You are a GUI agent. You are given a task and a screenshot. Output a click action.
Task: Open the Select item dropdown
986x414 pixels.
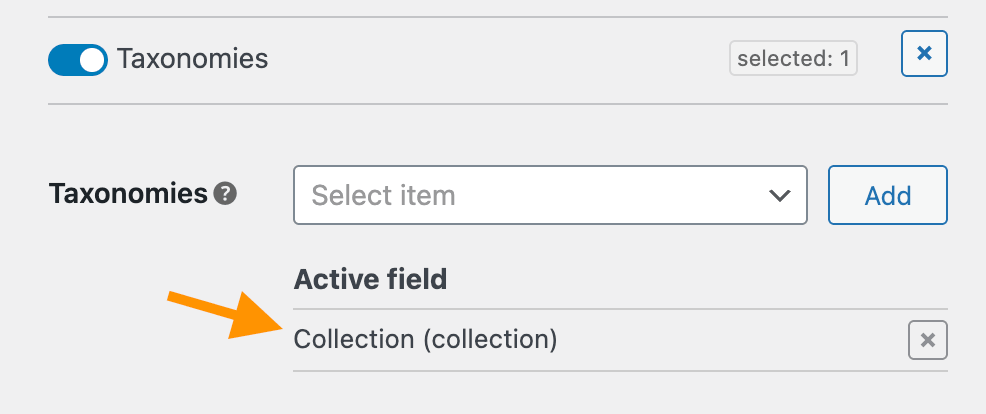[x=549, y=195]
